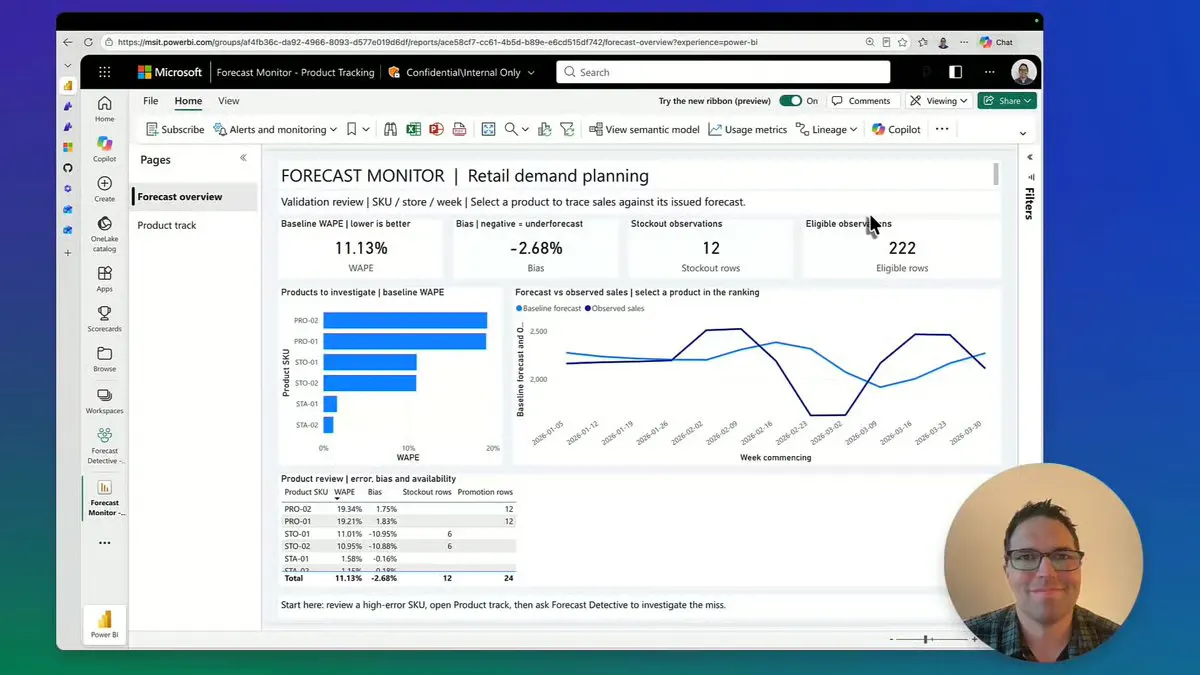This screenshot has height=675, width=1200.
Task: Open the sidebar more options ellipsis
Action: 104,543
